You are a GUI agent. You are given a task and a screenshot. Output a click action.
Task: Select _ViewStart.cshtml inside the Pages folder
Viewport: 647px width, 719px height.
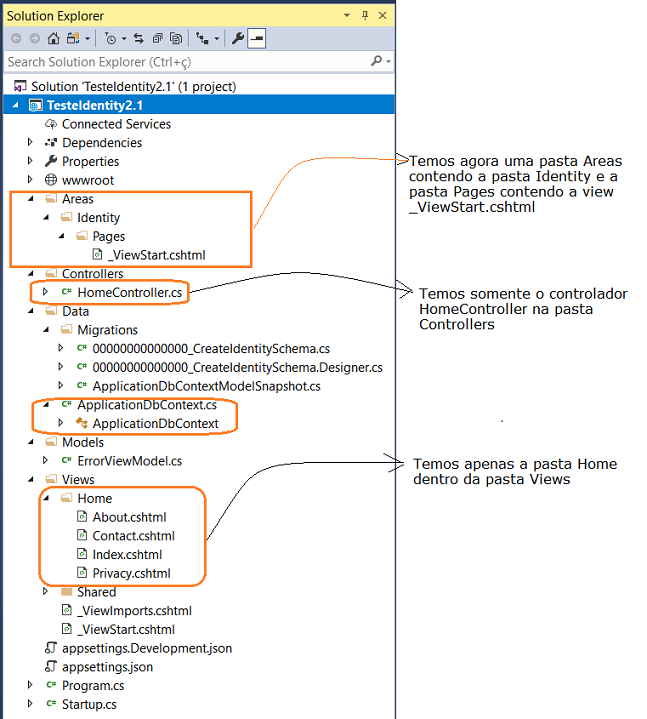(156, 255)
